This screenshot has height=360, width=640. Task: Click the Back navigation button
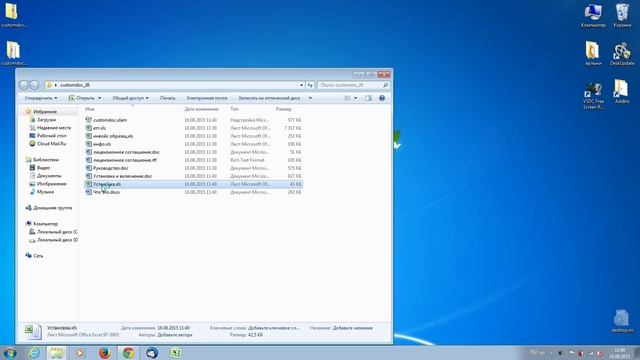(x=24, y=85)
